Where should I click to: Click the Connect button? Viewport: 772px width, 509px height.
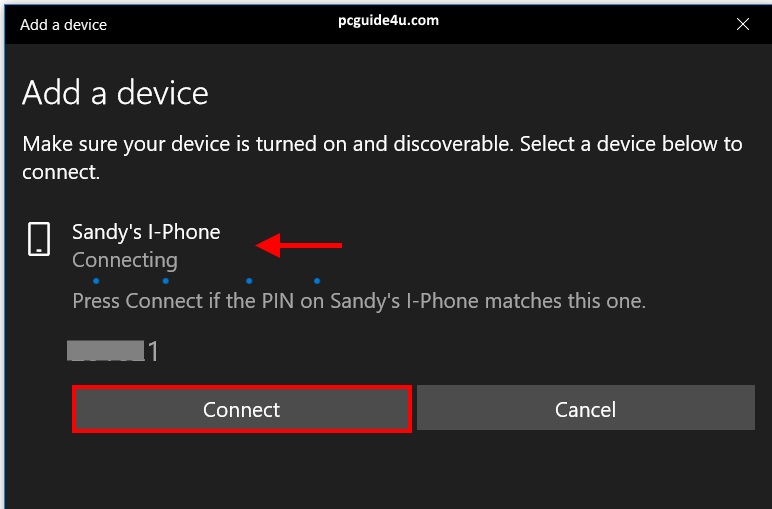[242, 409]
